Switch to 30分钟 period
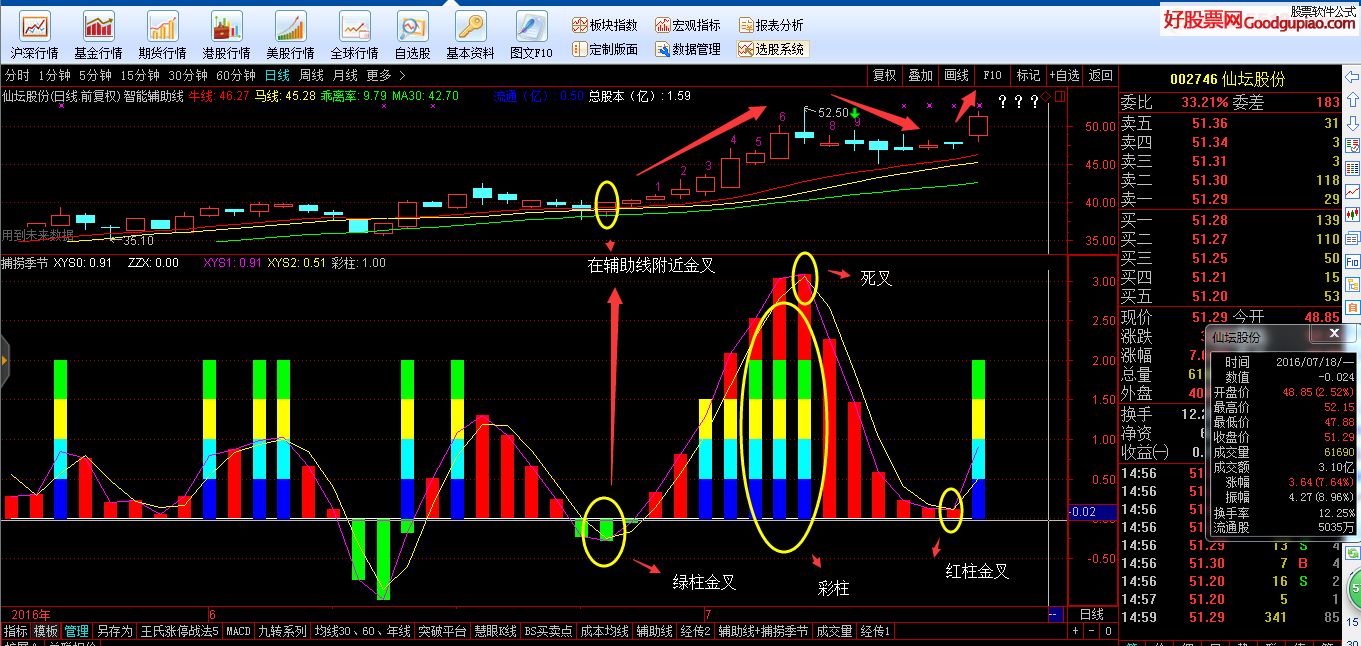The height and width of the screenshot is (646, 1361). (188, 75)
